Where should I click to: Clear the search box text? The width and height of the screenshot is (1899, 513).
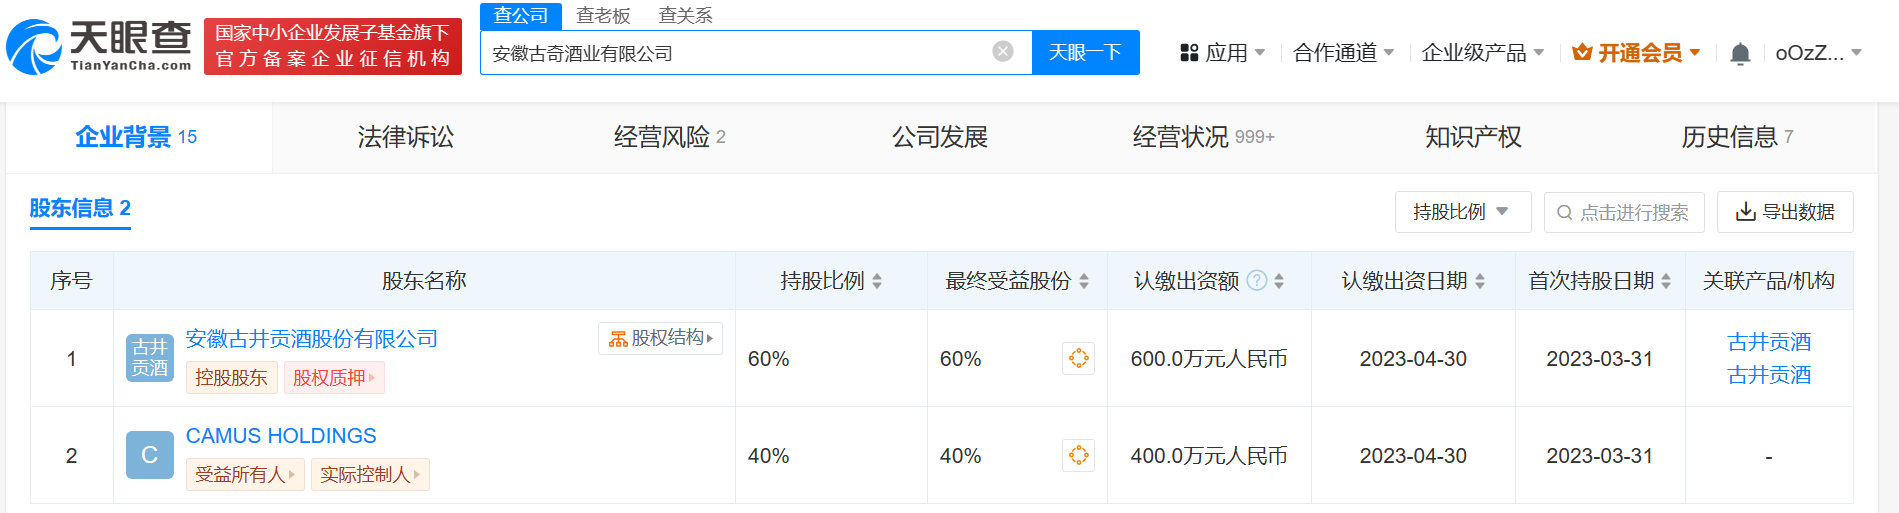tap(1003, 52)
